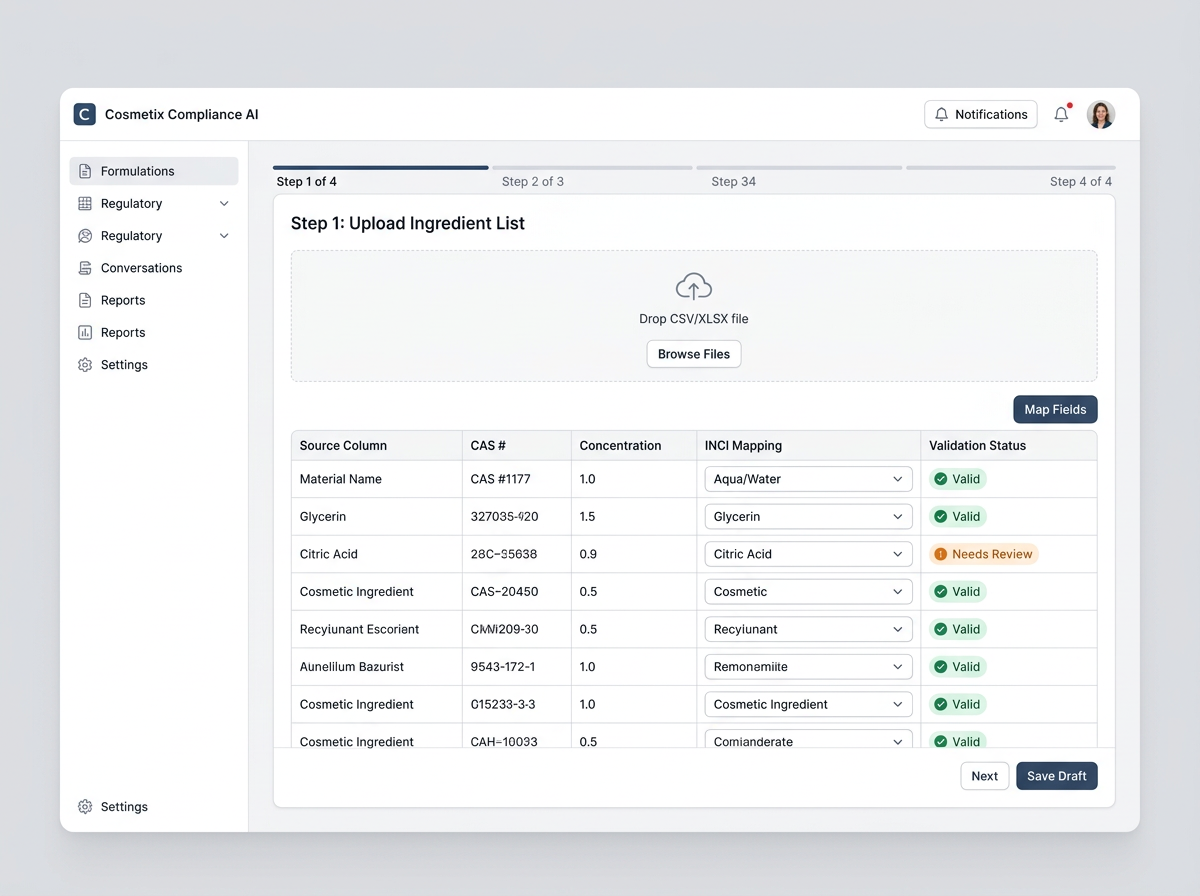This screenshot has height=896, width=1200.
Task: Open the Remonemiite dropdown for Aunellium Bazurist
Action: coord(808,666)
